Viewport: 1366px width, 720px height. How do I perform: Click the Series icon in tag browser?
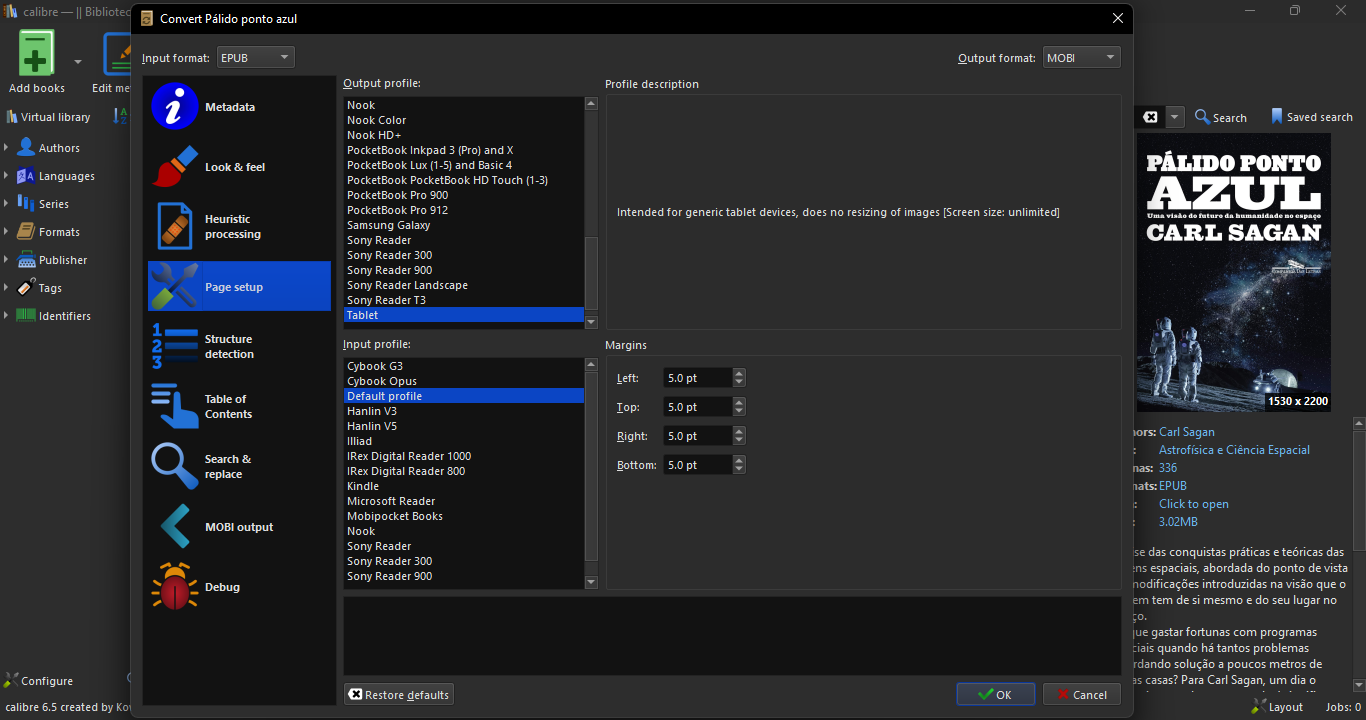pyautogui.click(x=26, y=204)
